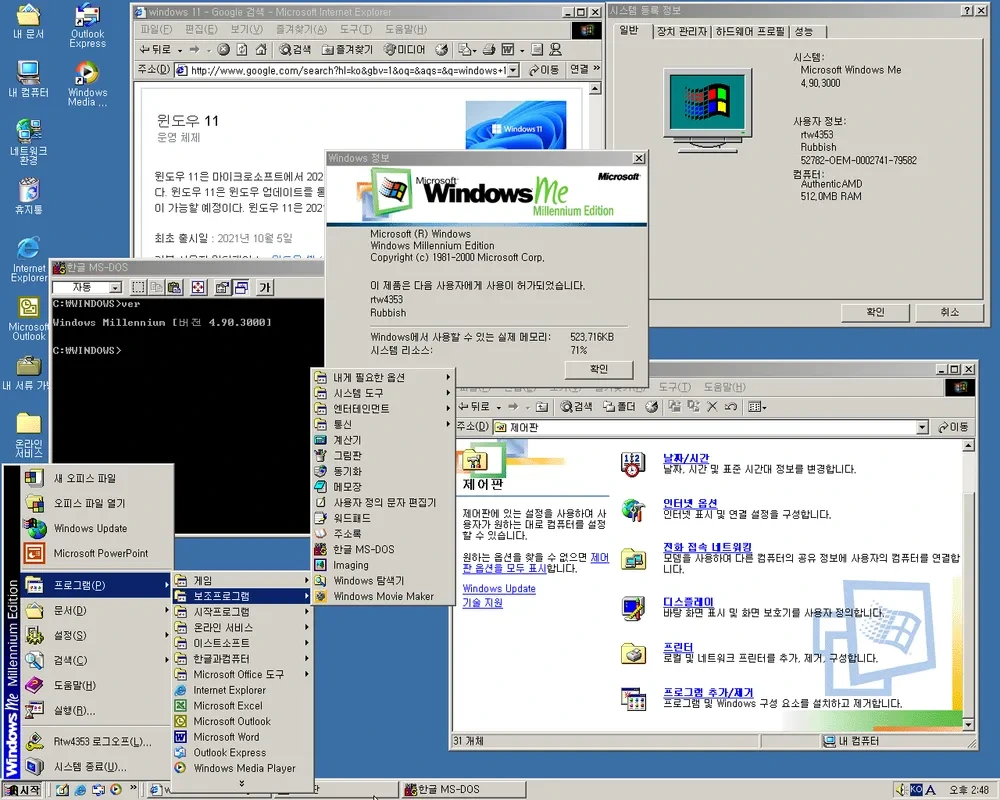Open the MS-DOS font size 자동 dropdown
The image size is (1000, 800).
tap(115, 288)
